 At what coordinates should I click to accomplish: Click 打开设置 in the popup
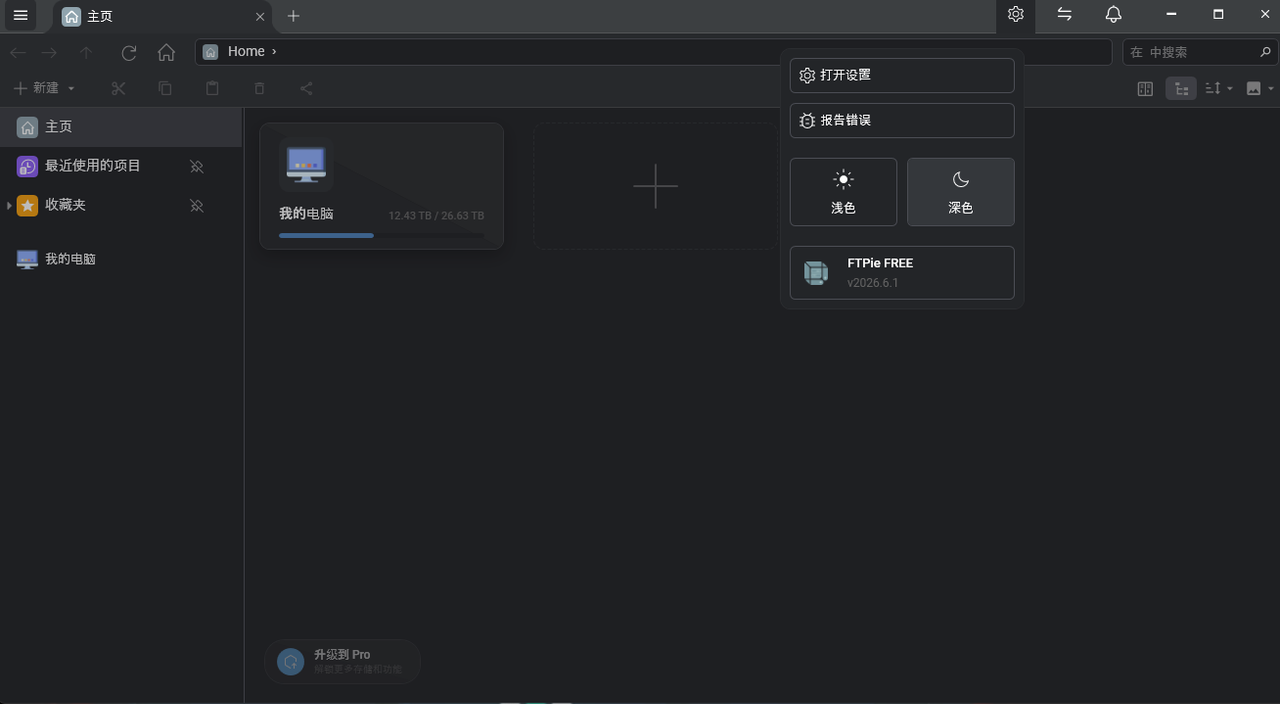(x=902, y=75)
